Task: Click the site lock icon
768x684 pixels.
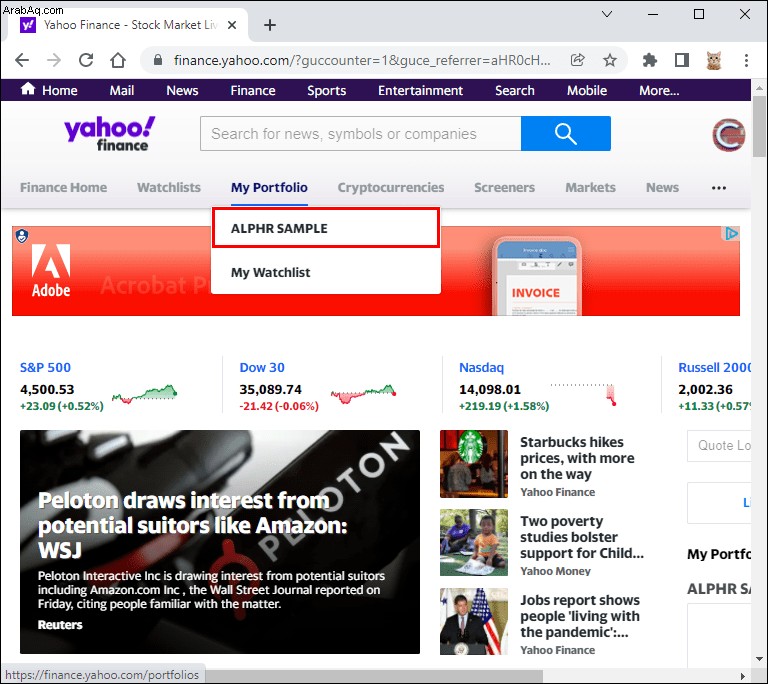Action: (158, 60)
